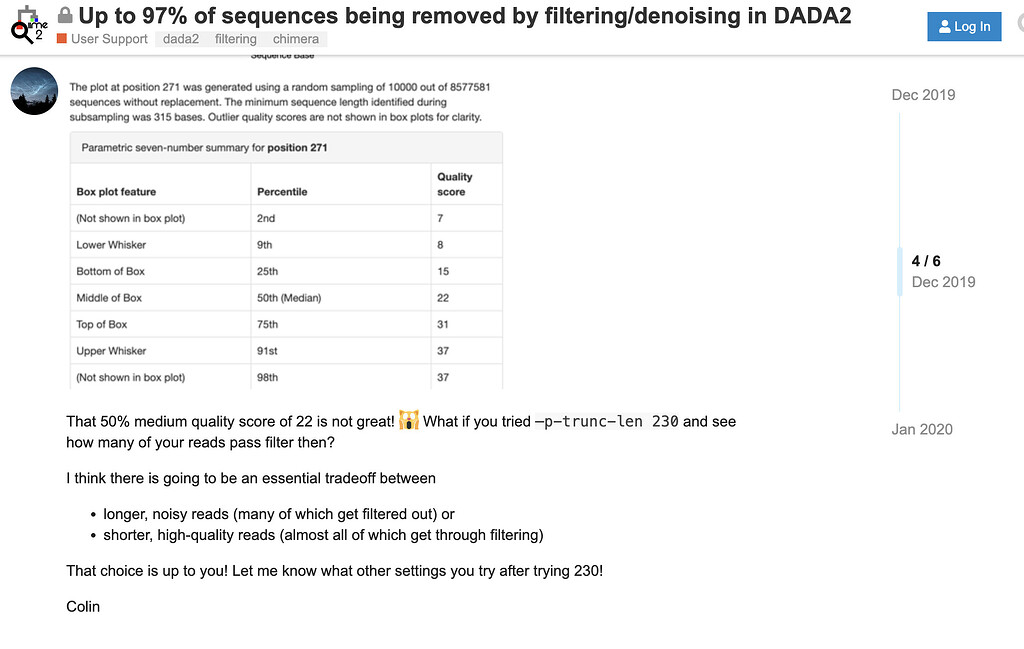Click the '4 / 6' post counter

[x=925, y=261]
